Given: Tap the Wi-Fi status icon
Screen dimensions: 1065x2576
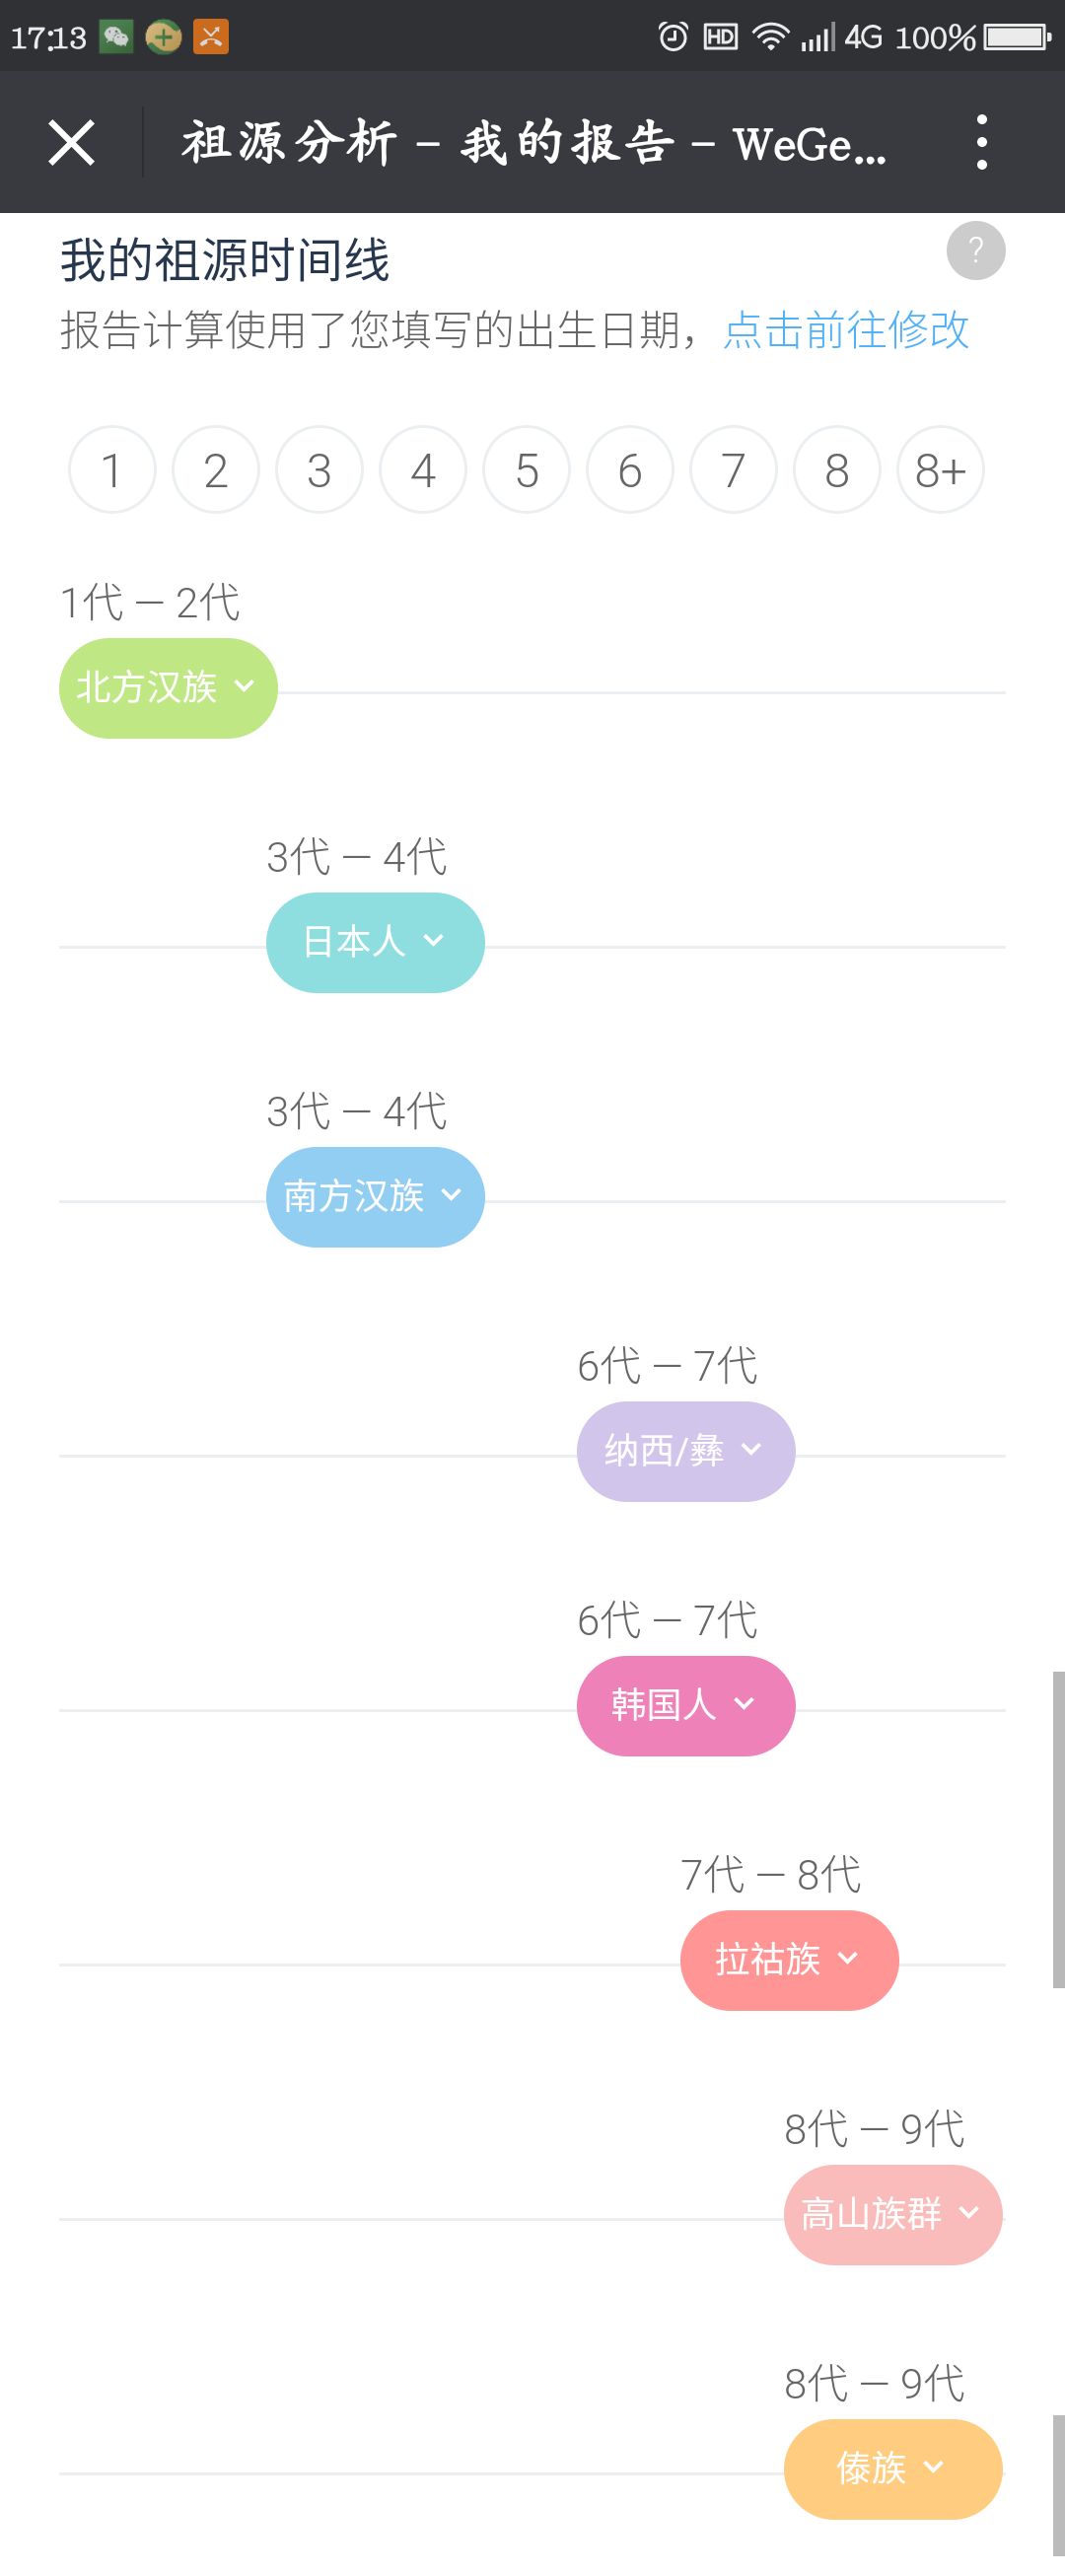Looking at the screenshot, I should point(770,37).
